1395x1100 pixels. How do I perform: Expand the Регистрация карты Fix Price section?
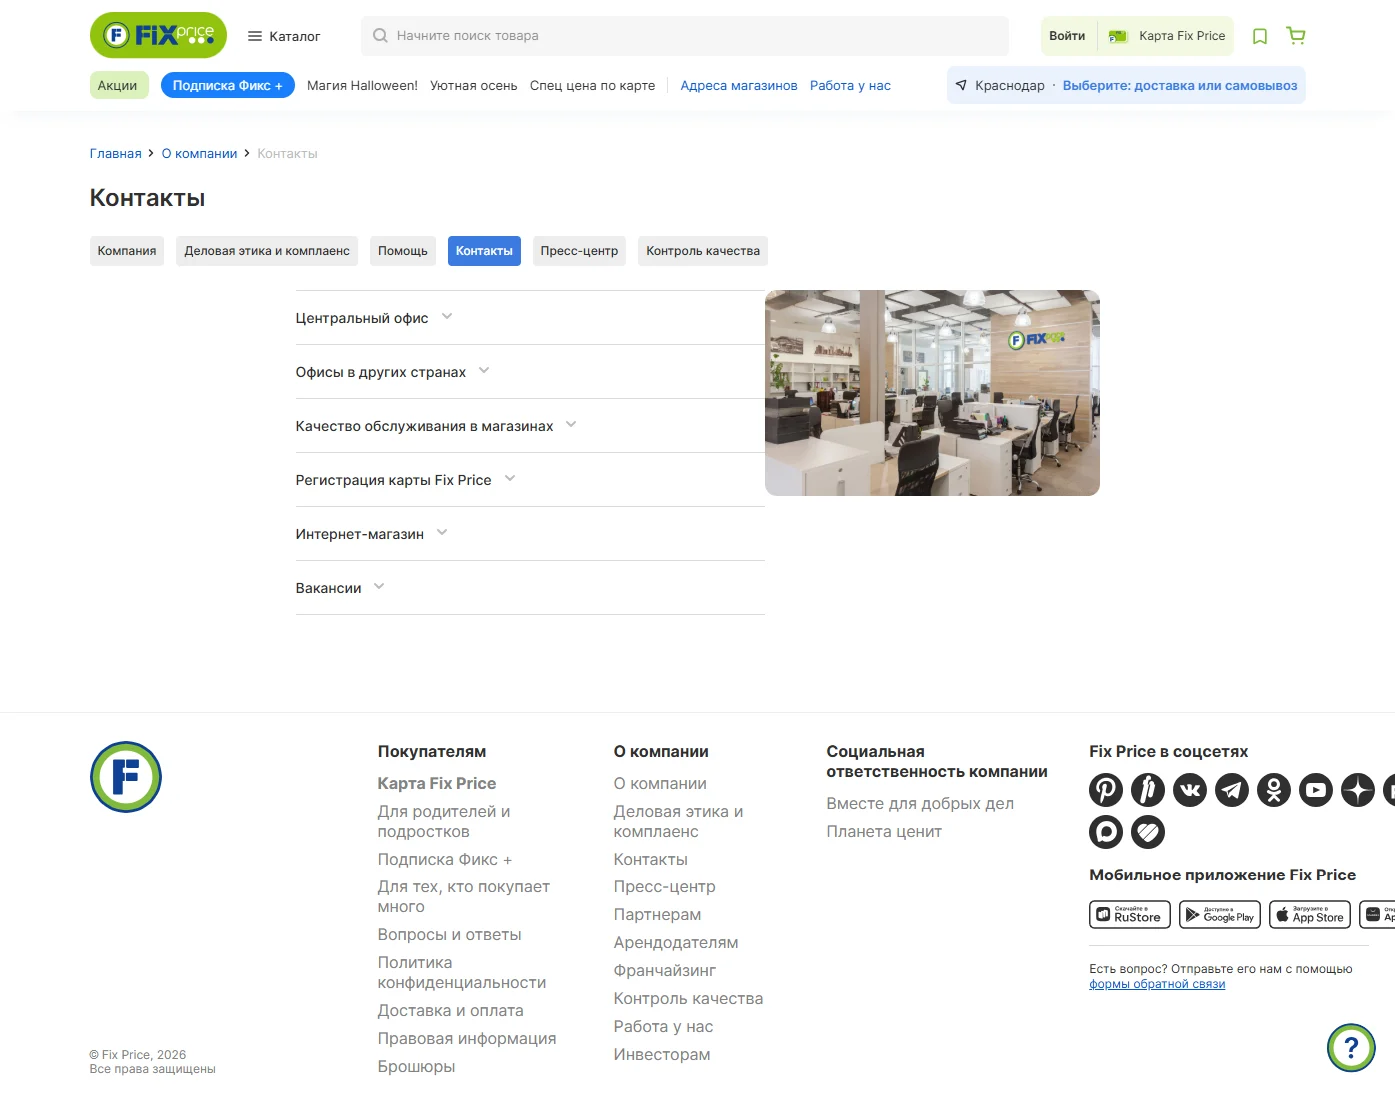coord(530,480)
